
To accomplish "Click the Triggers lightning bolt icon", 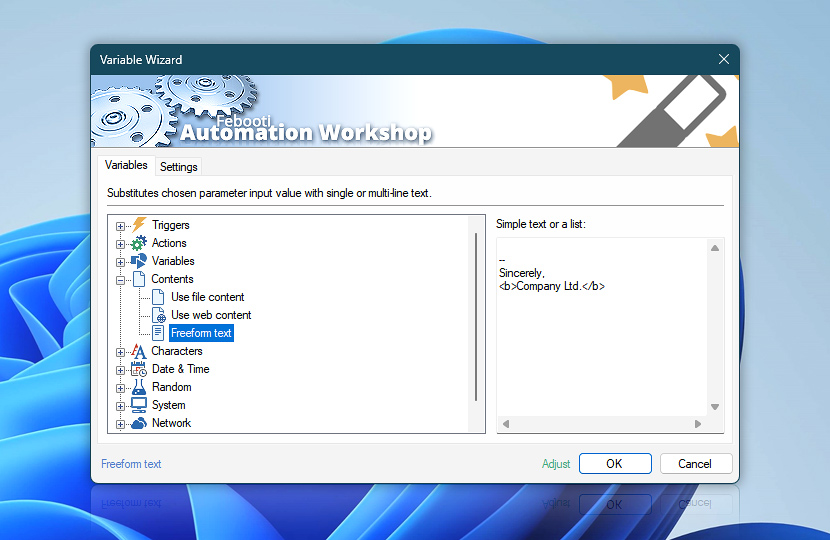I will pos(139,224).
